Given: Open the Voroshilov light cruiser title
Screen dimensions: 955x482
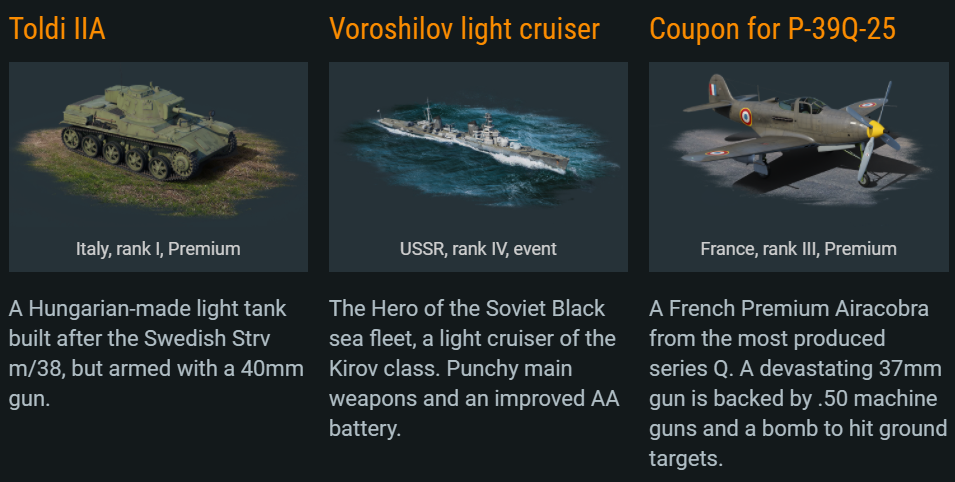Looking at the screenshot, I should coord(464,29).
